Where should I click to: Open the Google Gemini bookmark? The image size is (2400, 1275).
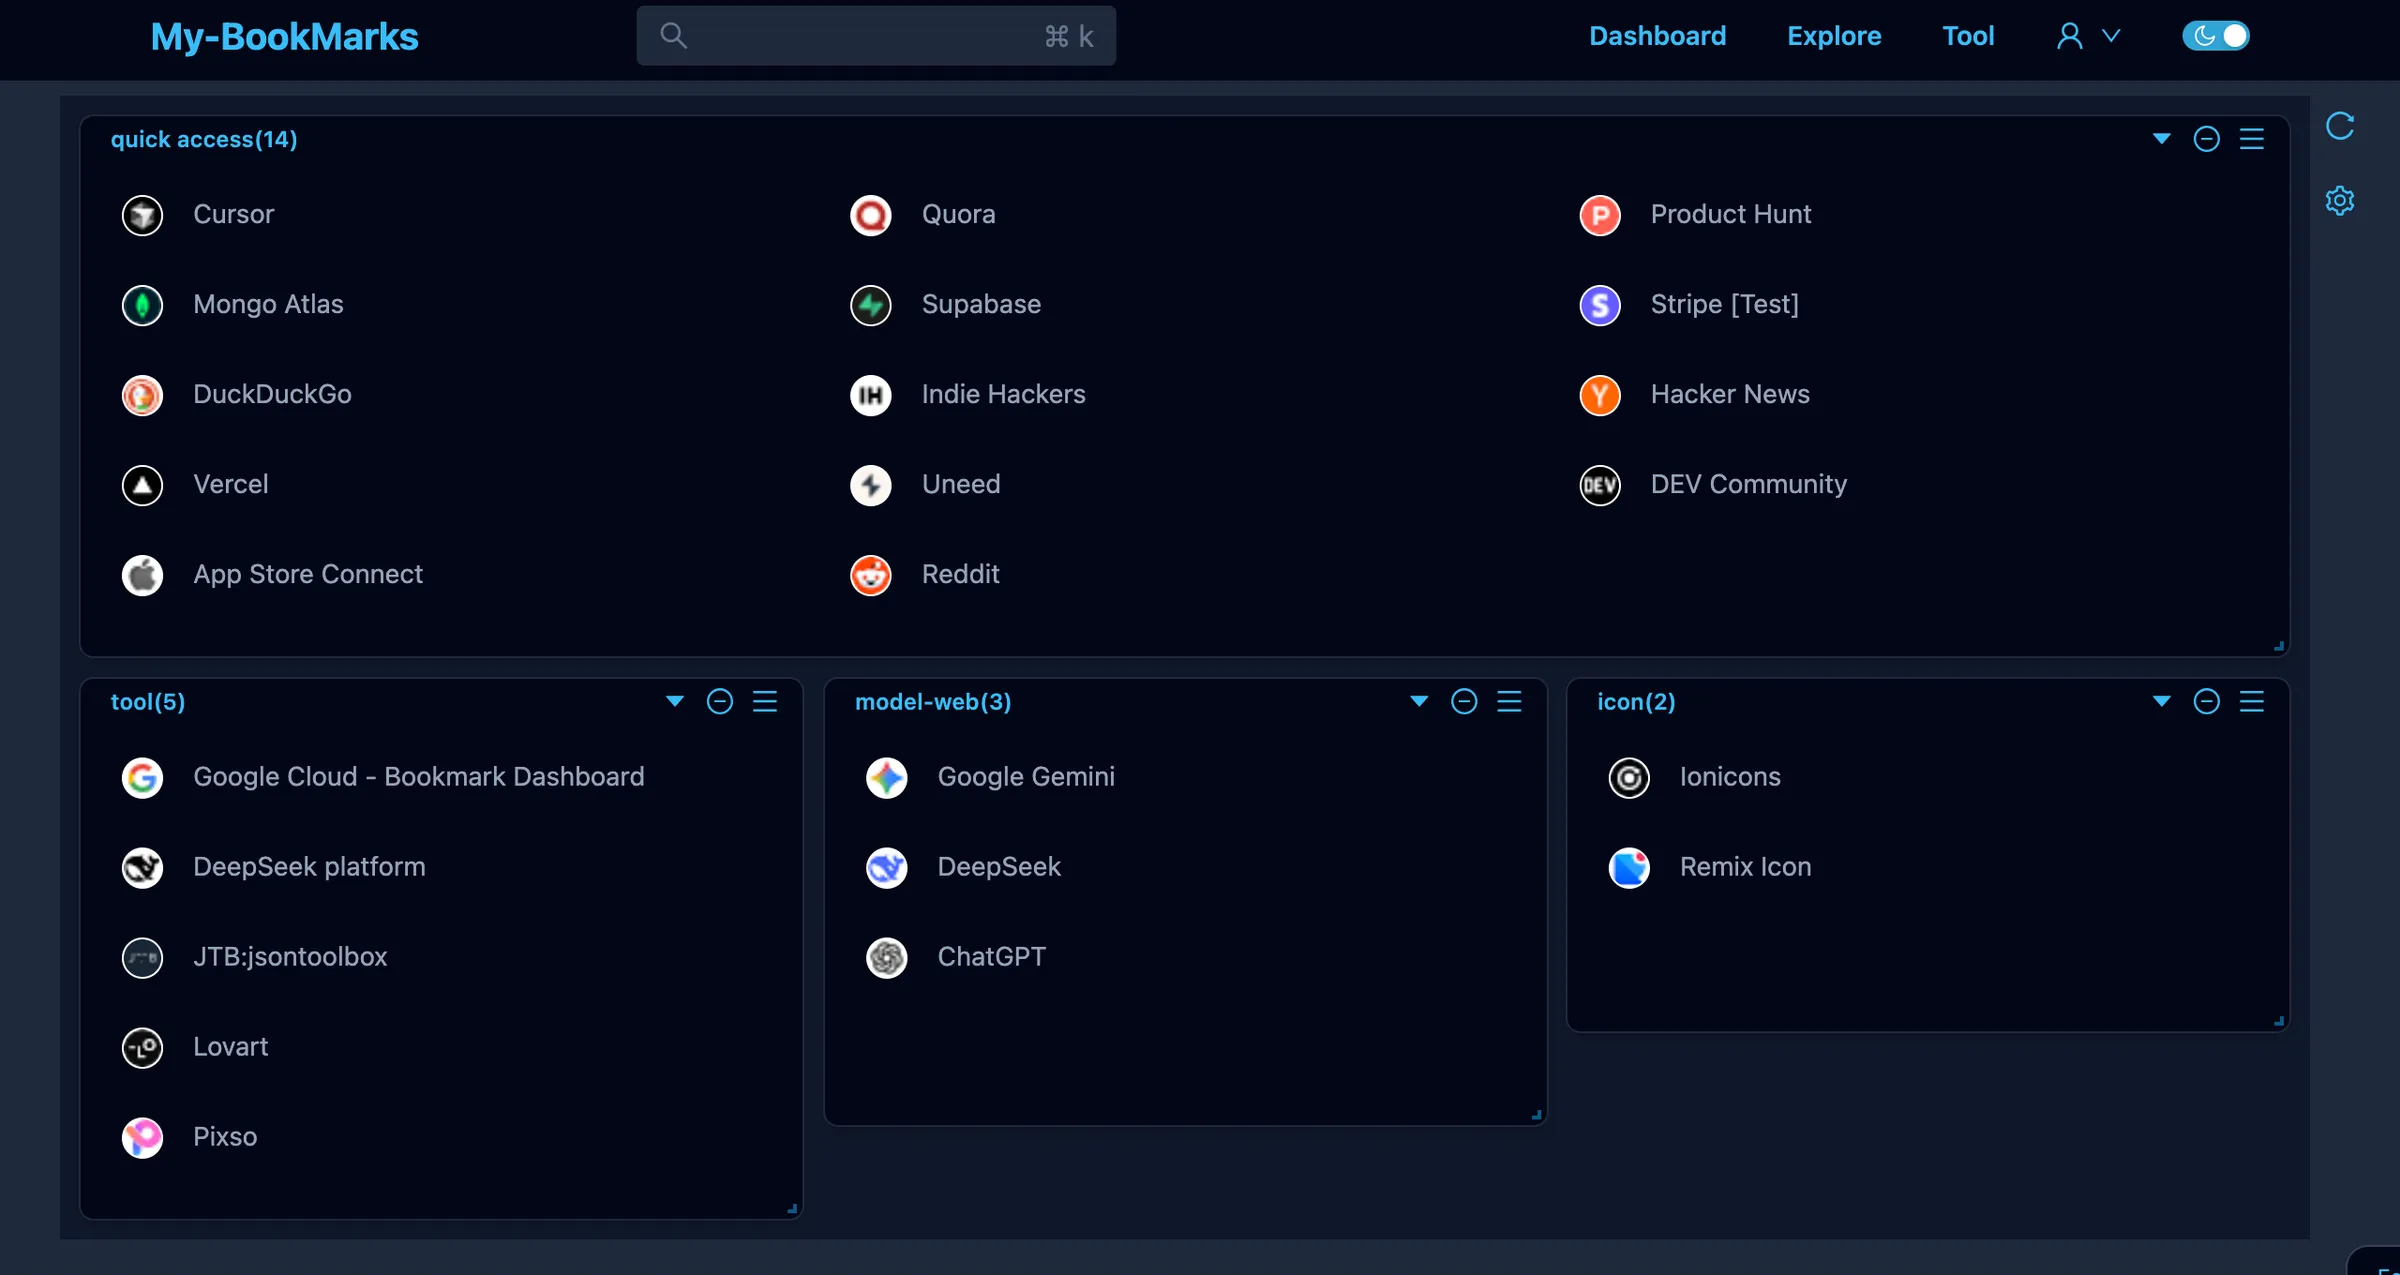pos(1025,776)
